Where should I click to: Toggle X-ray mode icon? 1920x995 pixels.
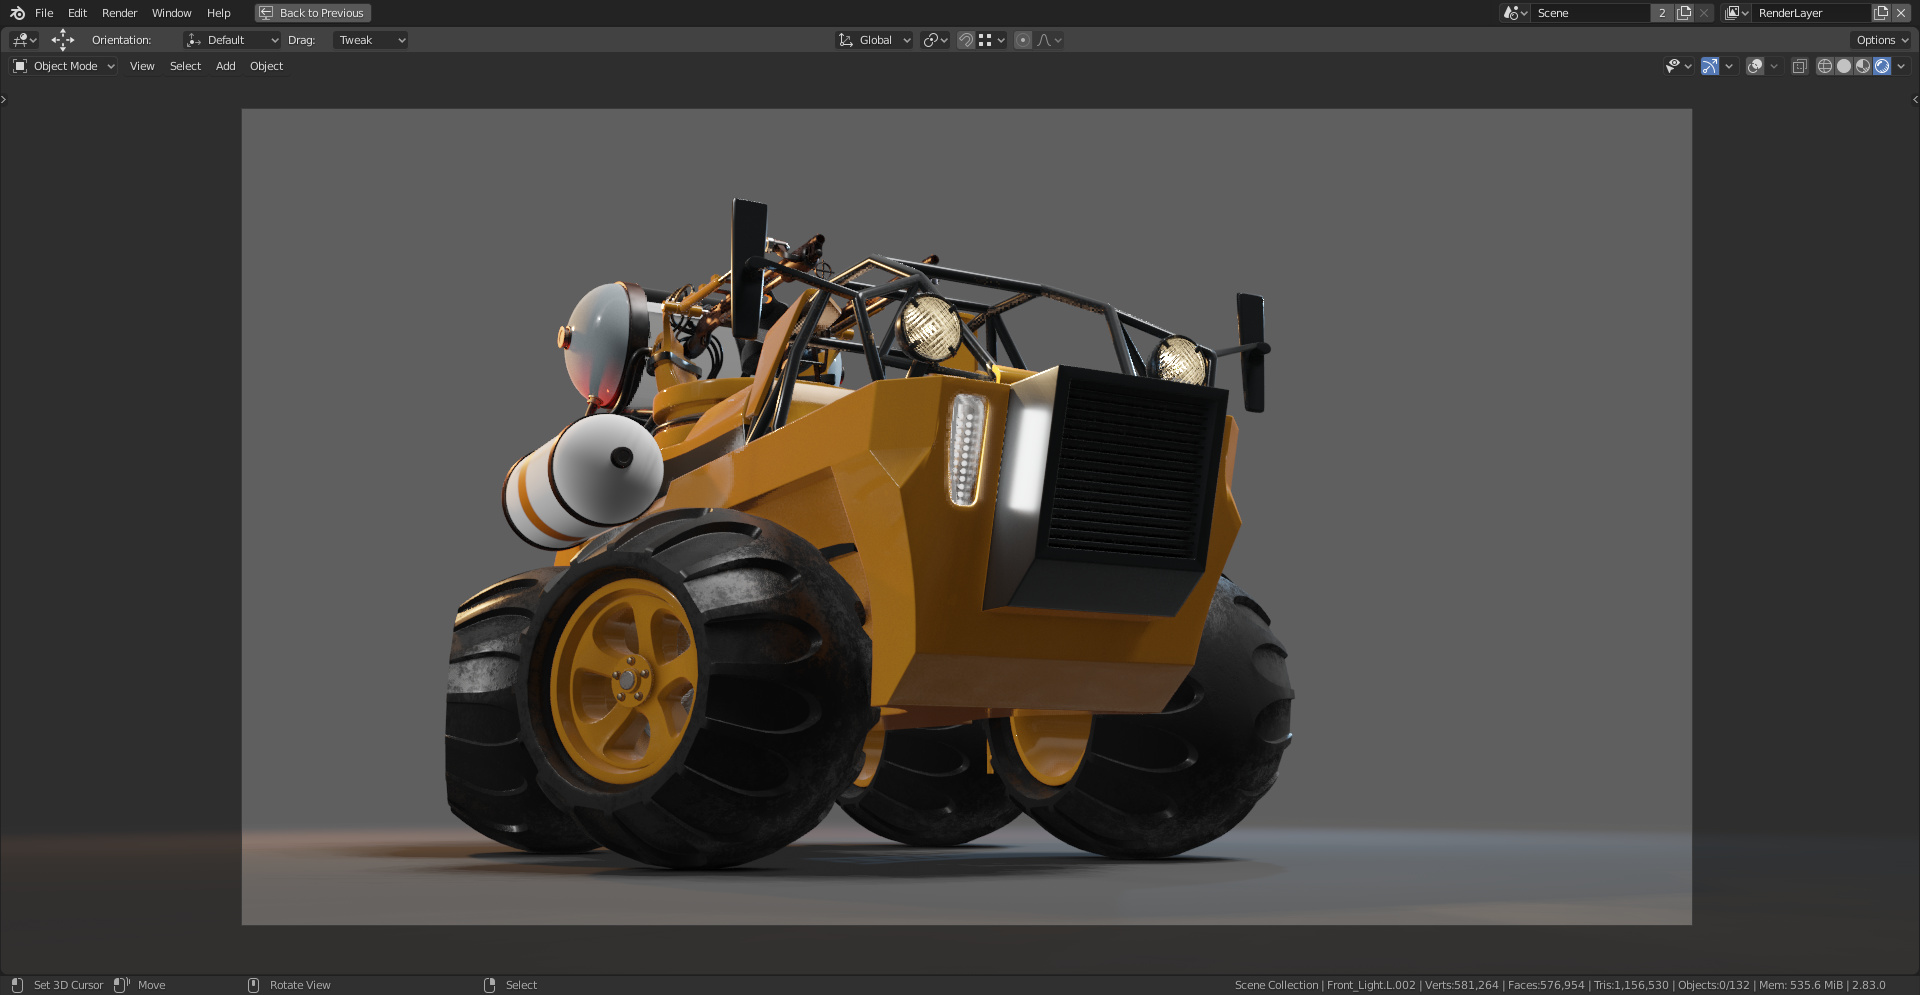point(1799,66)
